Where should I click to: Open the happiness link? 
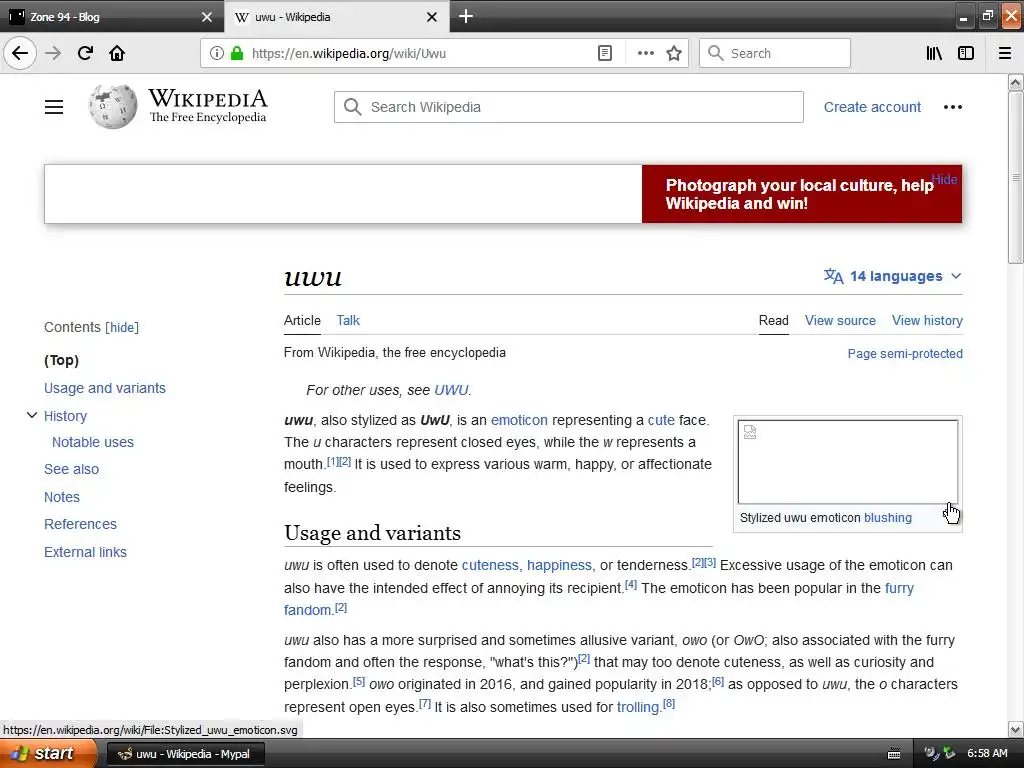pyautogui.click(x=560, y=565)
